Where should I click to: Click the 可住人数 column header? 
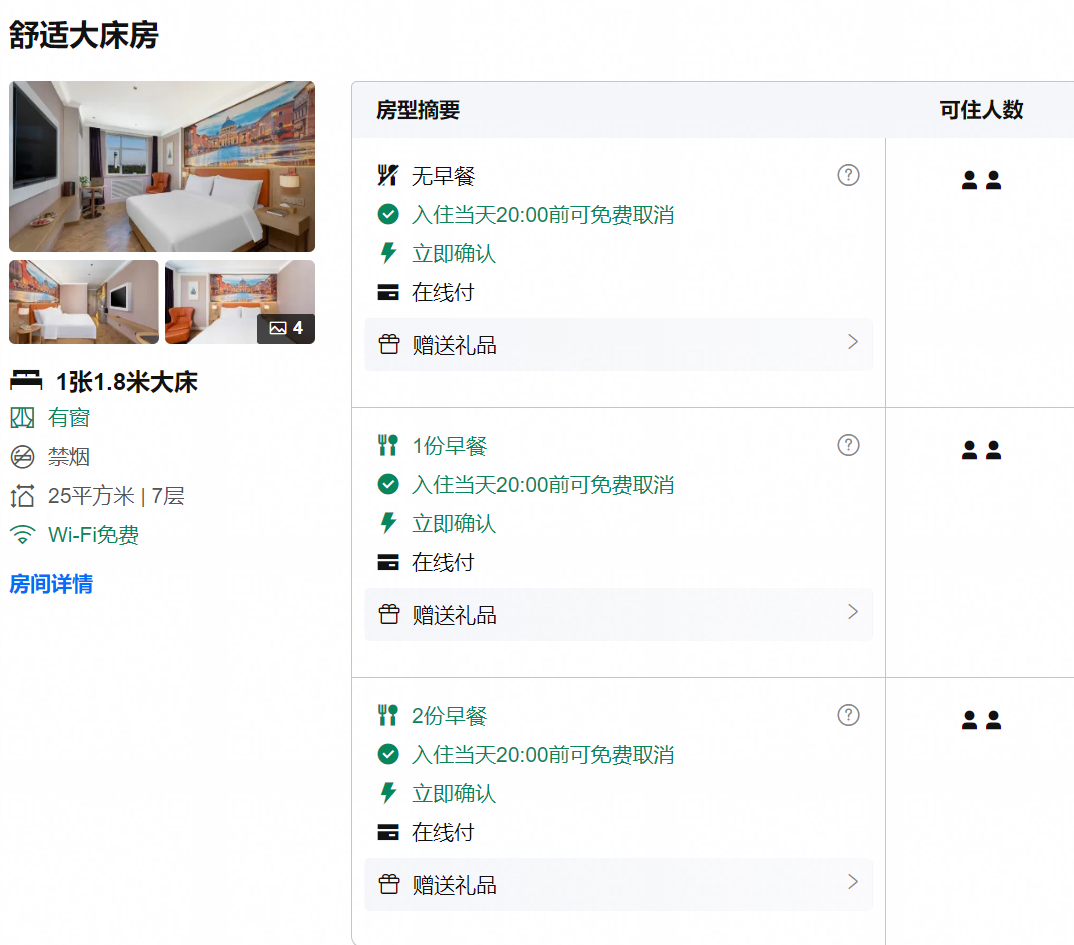point(981,110)
